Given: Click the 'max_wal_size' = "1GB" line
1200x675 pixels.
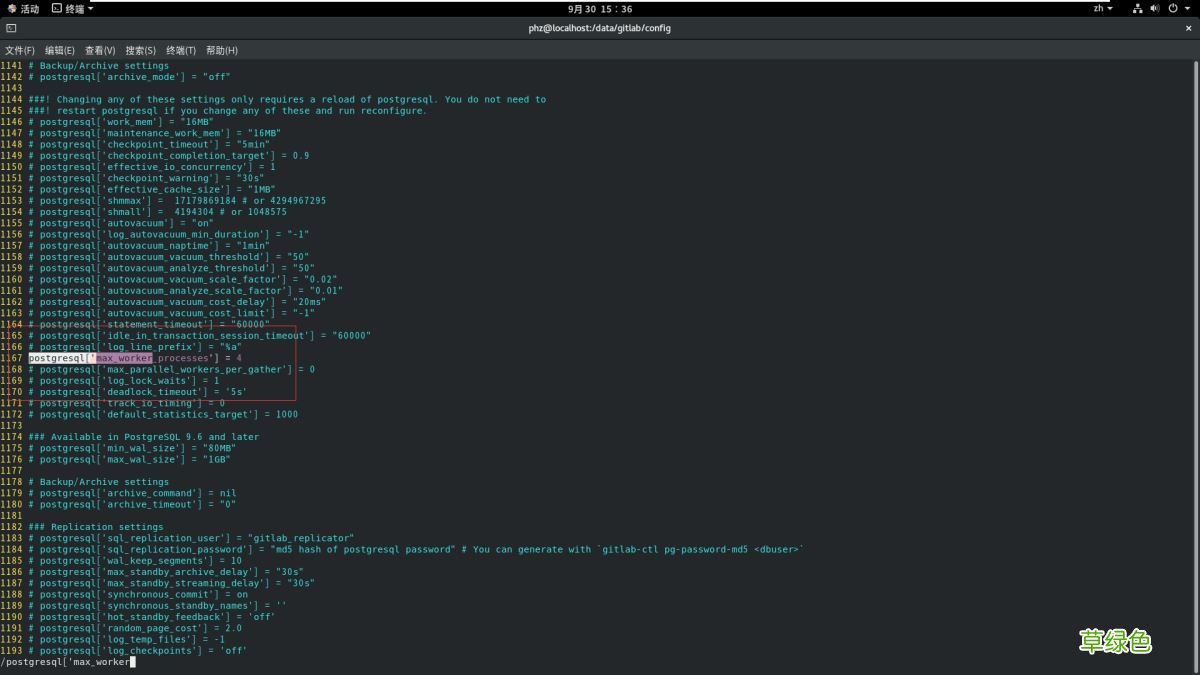Looking at the screenshot, I should pos(130,459).
